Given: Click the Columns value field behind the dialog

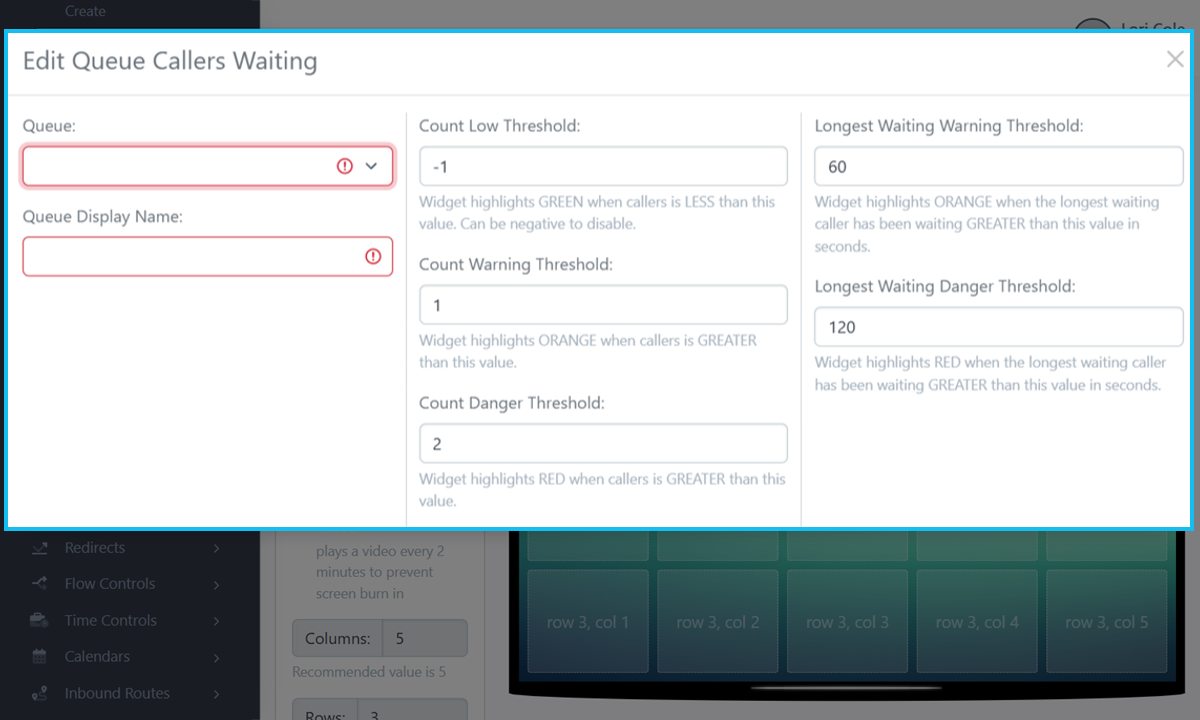Looking at the screenshot, I should point(425,638).
